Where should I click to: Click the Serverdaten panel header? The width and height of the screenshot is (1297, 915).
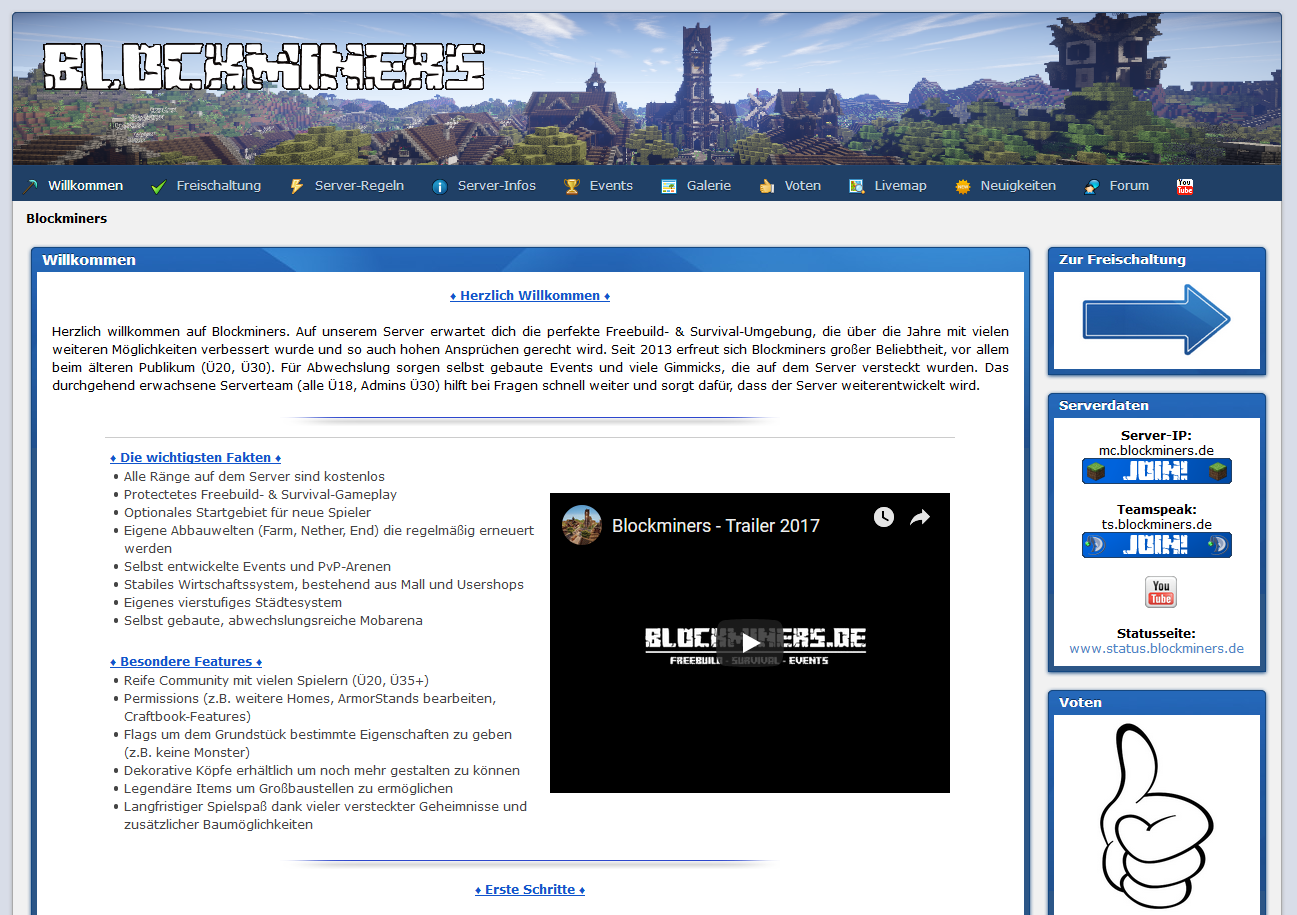coord(1157,405)
